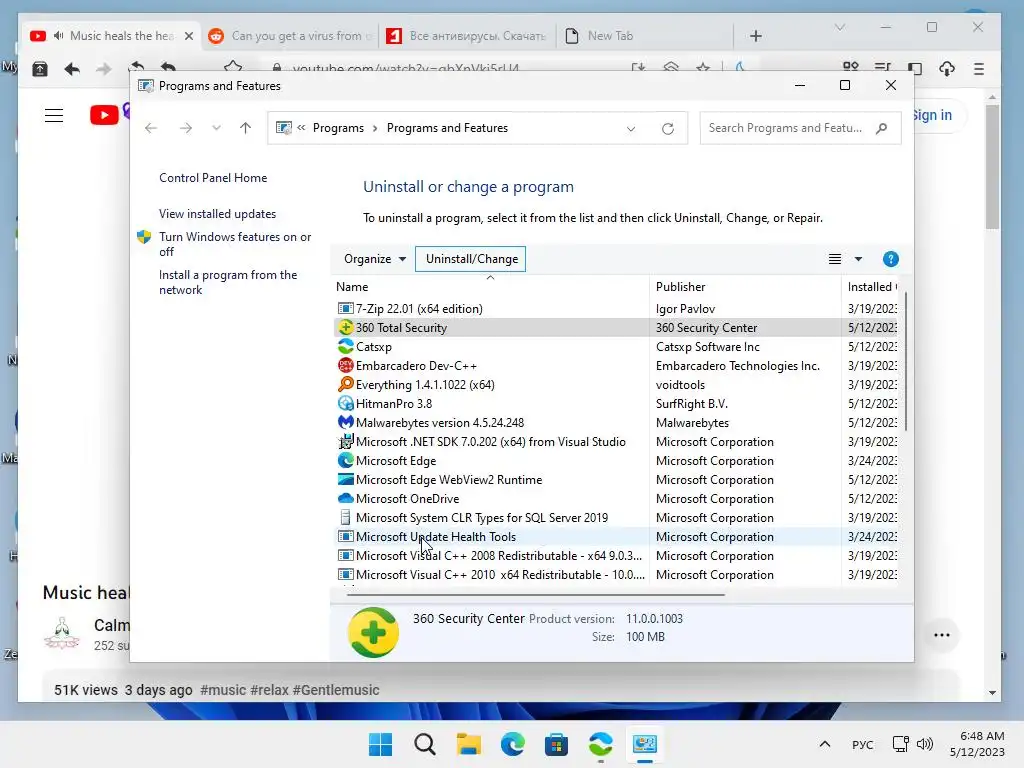Screen dimensions: 1024x768
Task: Click the Microsoft OneDrive cloud icon
Action: (345, 498)
